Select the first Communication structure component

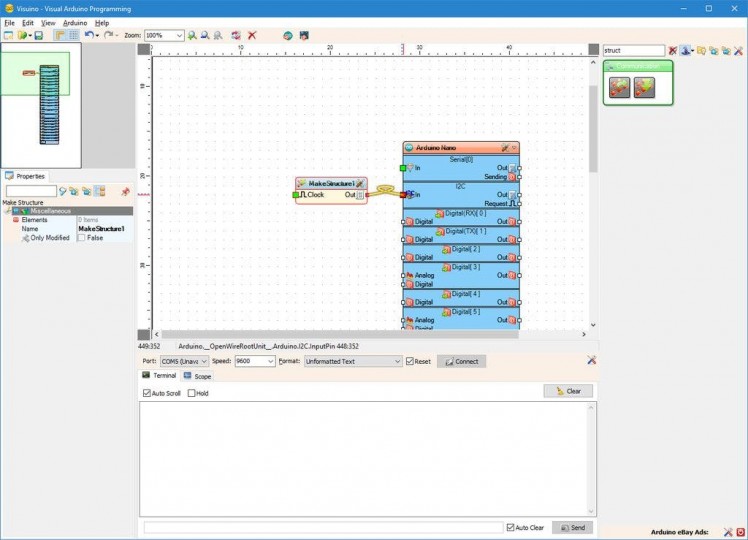620,88
